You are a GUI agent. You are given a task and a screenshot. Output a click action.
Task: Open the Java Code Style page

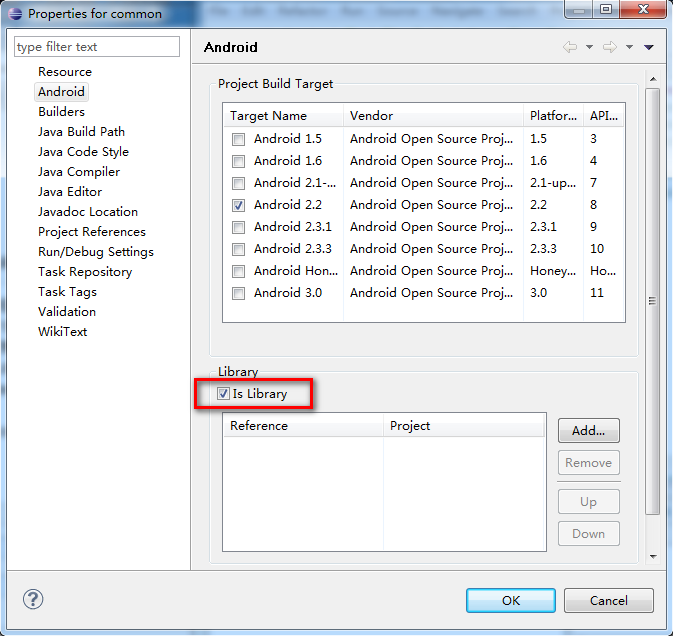(83, 151)
